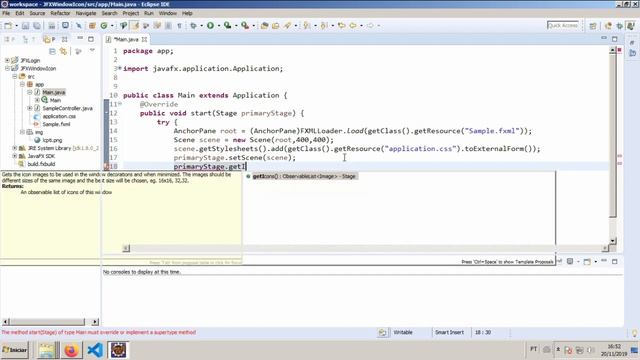Open the Project menu
Screen dimensions: 640x360
pos(131,13)
